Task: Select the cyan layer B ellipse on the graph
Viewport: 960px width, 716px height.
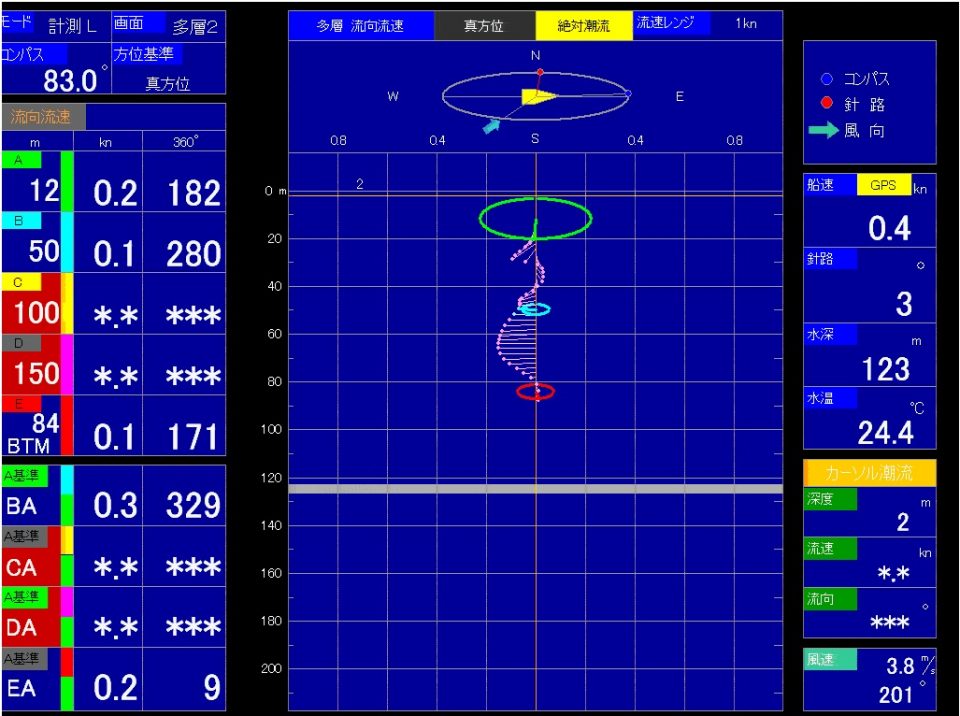Action: (x=534, y=309)
